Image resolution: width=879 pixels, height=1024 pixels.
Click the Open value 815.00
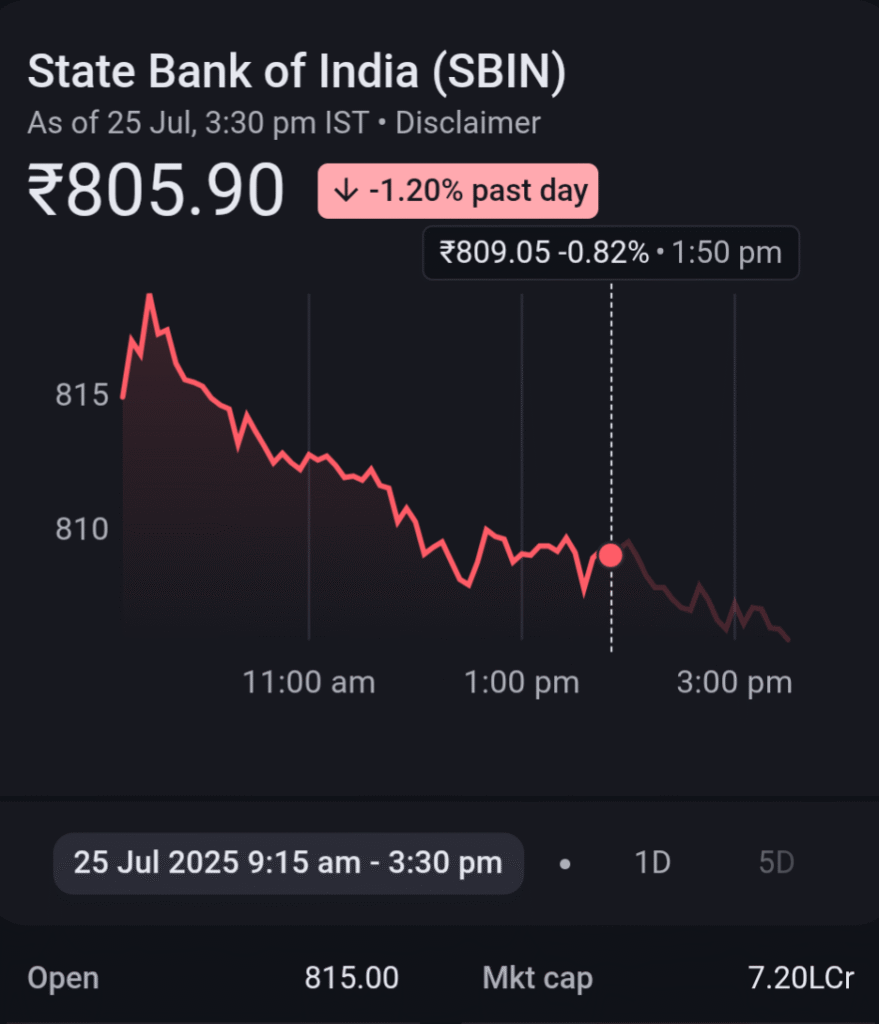point(351,978)
